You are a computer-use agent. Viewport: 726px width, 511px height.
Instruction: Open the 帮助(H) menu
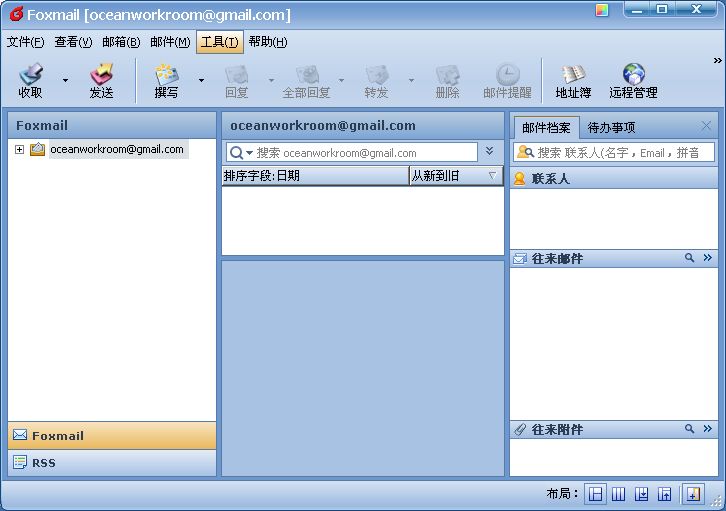pos(268,42)
